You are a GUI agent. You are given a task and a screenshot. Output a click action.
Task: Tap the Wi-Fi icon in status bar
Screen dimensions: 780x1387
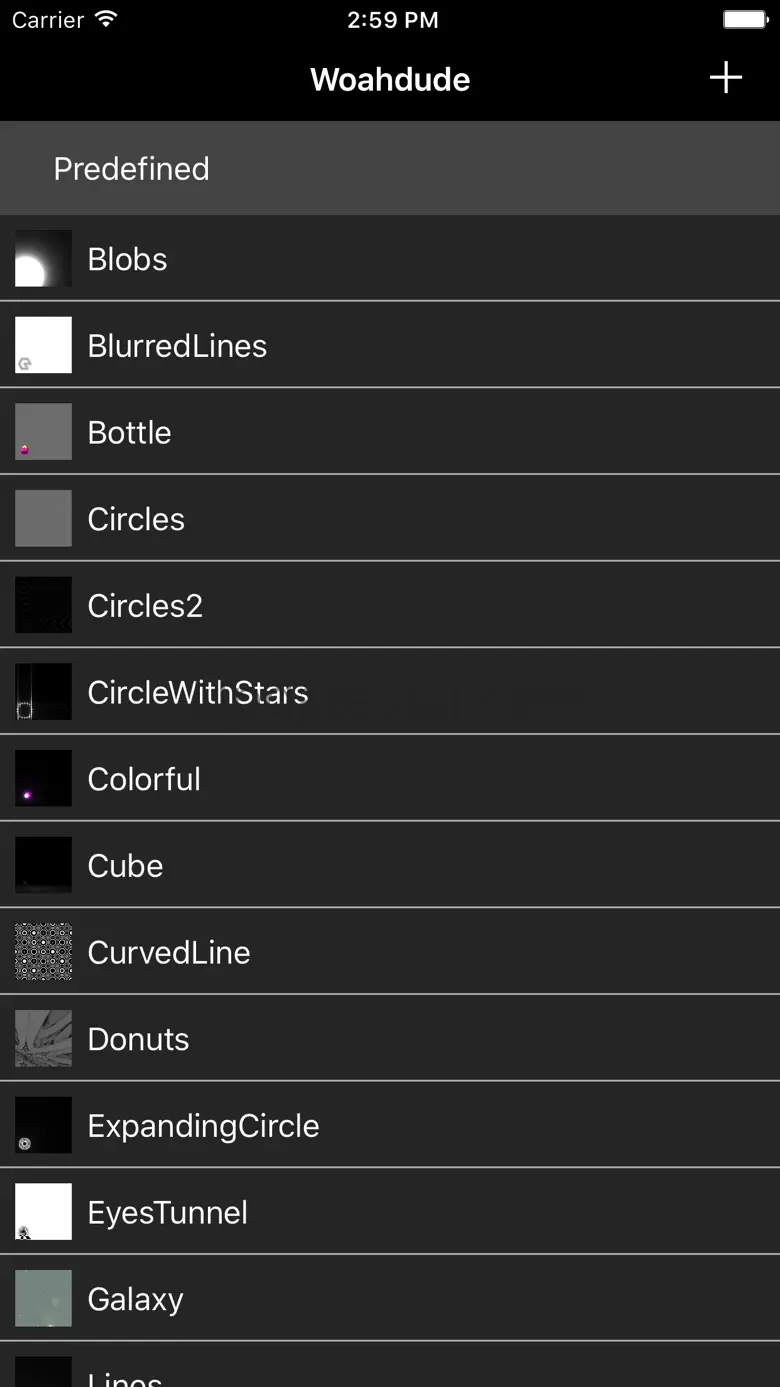click(105, 19)
